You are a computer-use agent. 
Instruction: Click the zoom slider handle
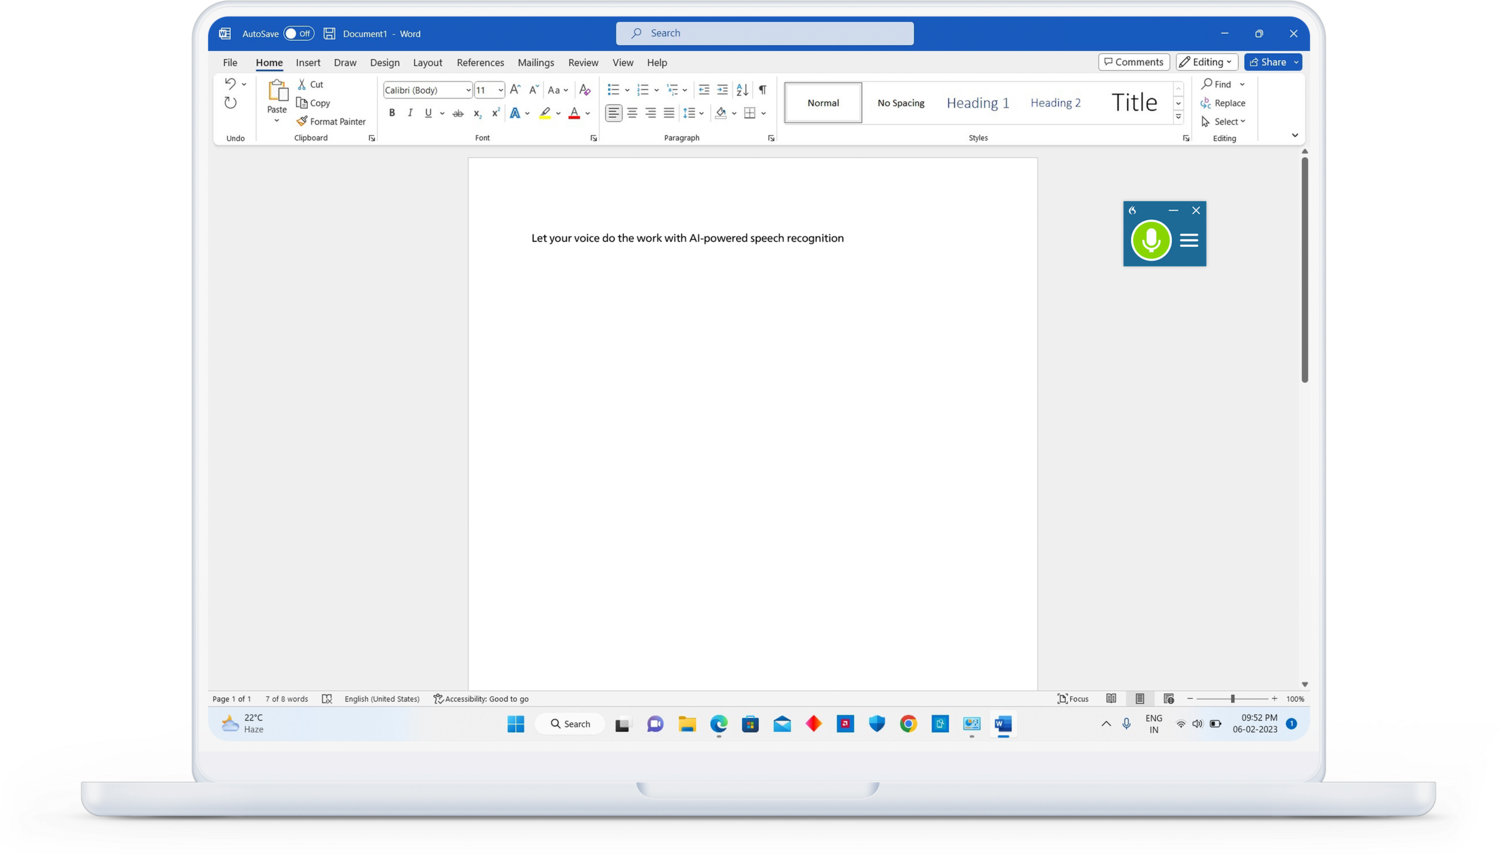1233,699
